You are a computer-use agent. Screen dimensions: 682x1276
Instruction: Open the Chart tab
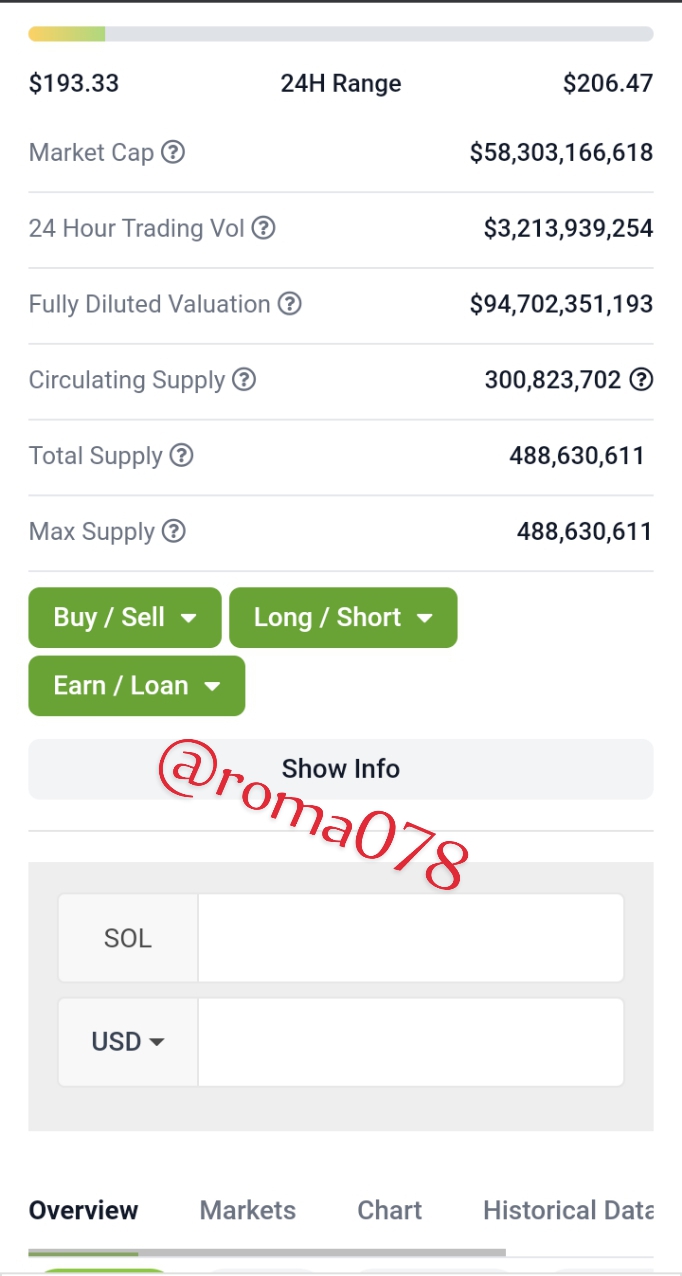pyautogui.click(x=390, y=1210)
